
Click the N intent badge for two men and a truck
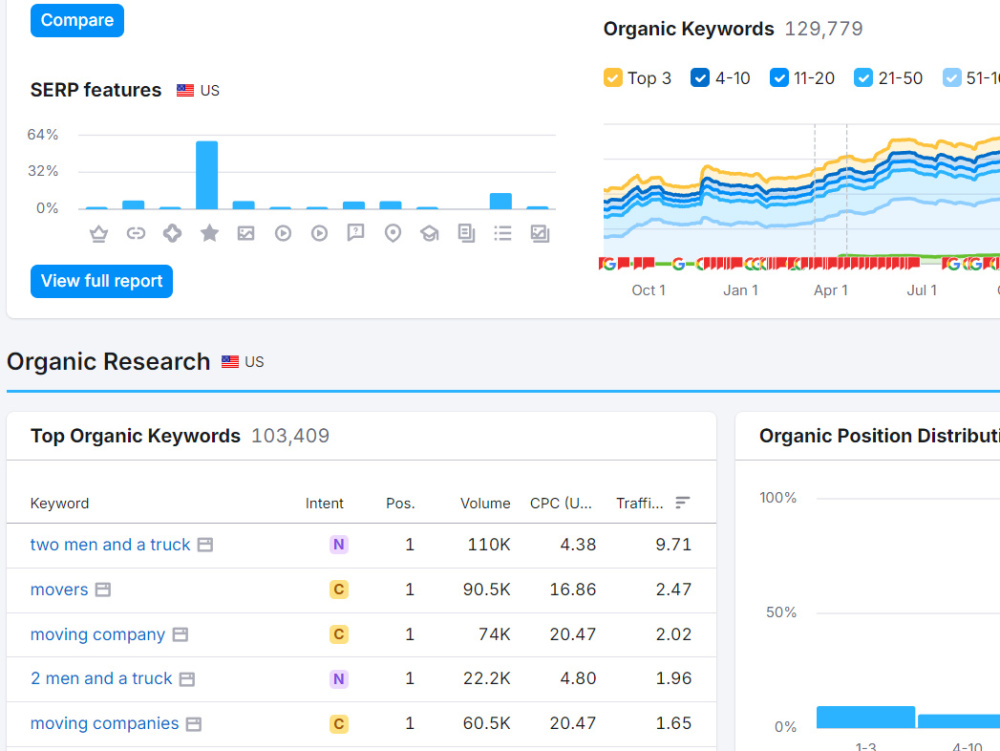click(339, 545)
